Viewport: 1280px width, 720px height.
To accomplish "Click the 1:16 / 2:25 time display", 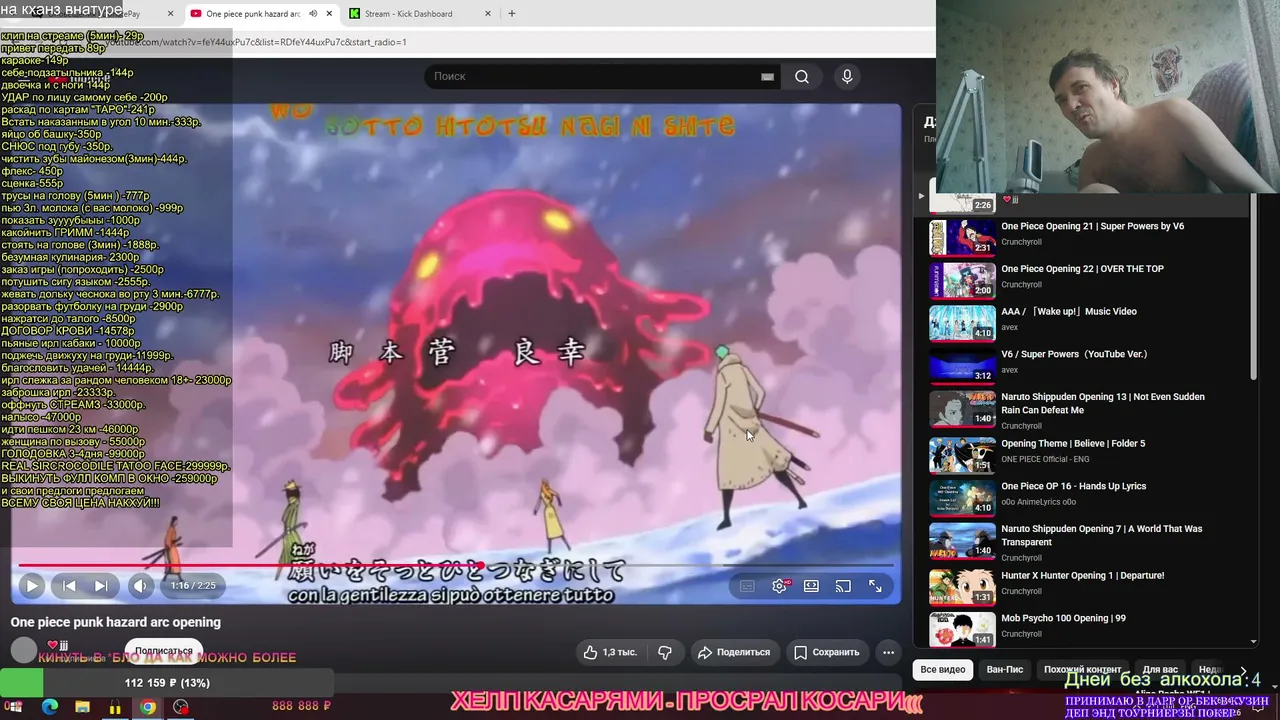I will coord(193,586).
